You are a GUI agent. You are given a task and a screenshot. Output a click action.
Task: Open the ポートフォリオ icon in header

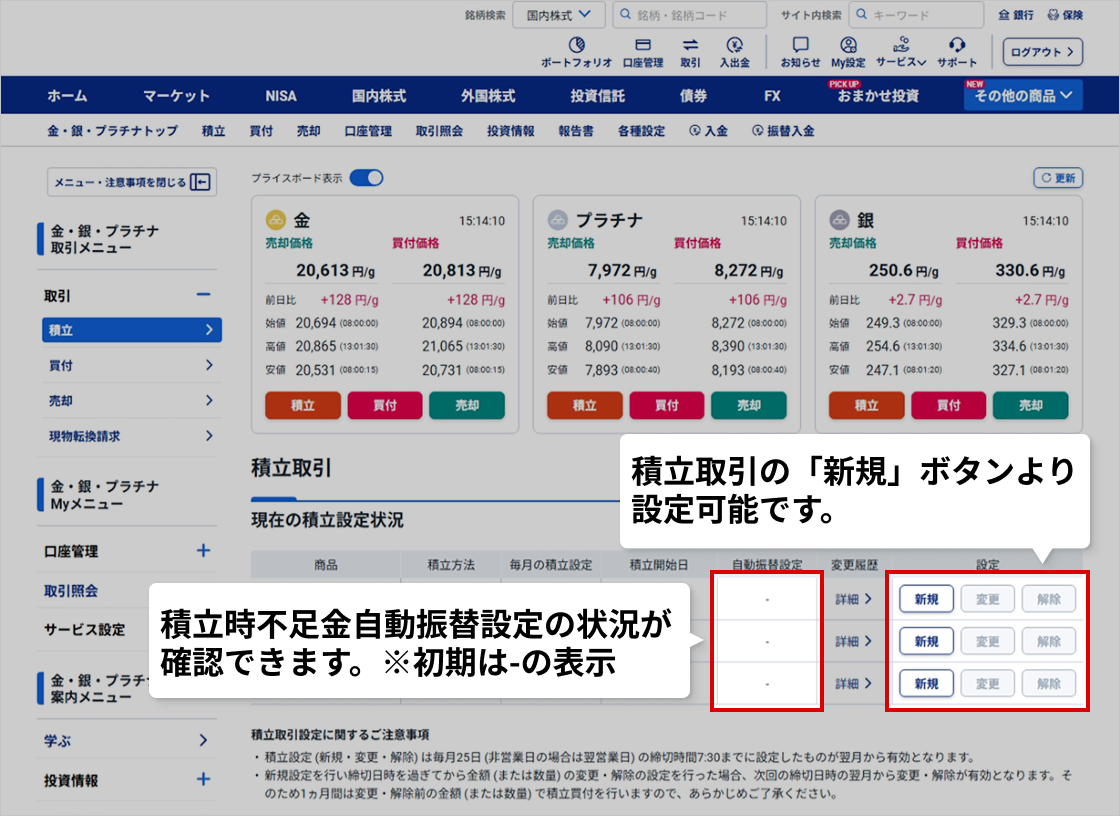(x=576, y=45)
